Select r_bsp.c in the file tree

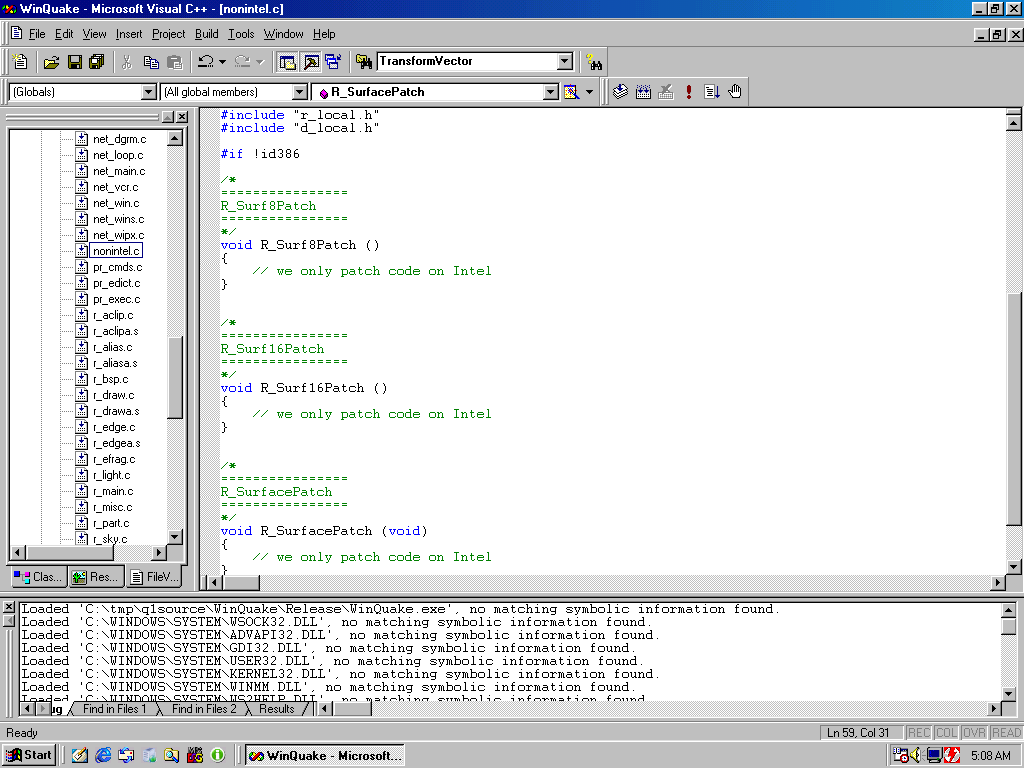110,379
